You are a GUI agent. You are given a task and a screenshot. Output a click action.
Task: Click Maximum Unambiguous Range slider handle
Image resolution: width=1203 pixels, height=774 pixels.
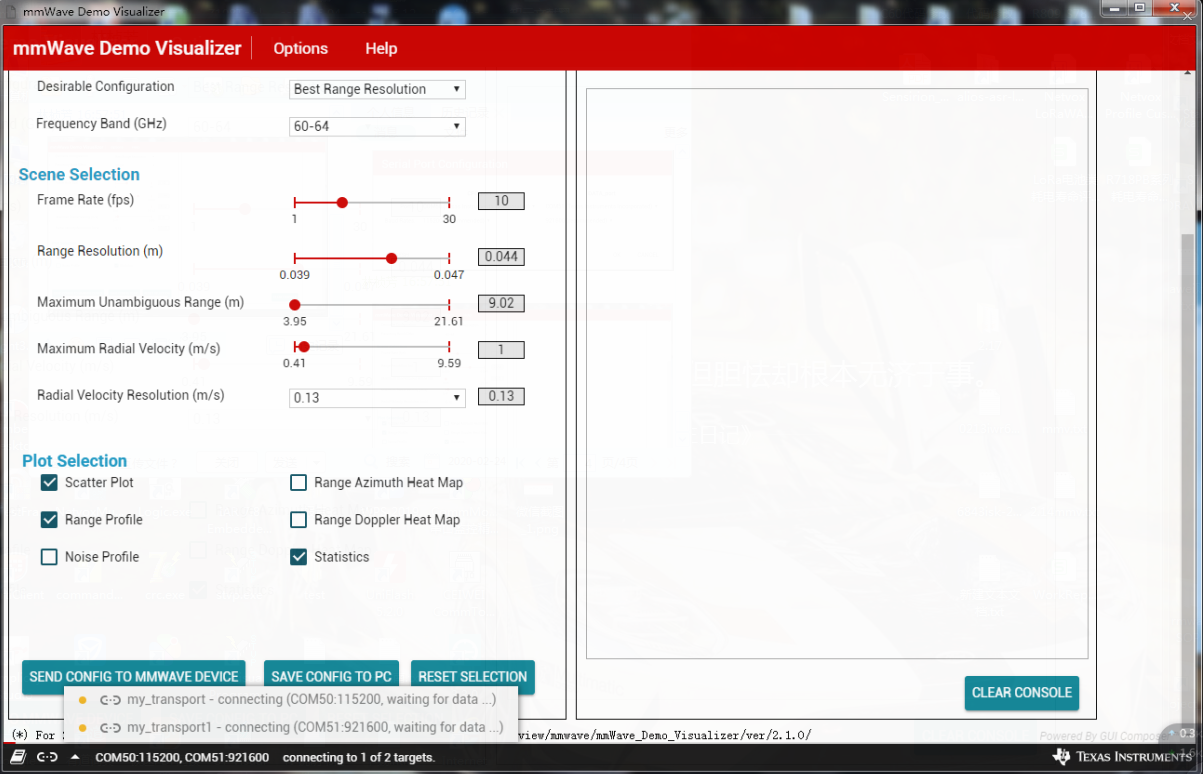click(294, 304)
